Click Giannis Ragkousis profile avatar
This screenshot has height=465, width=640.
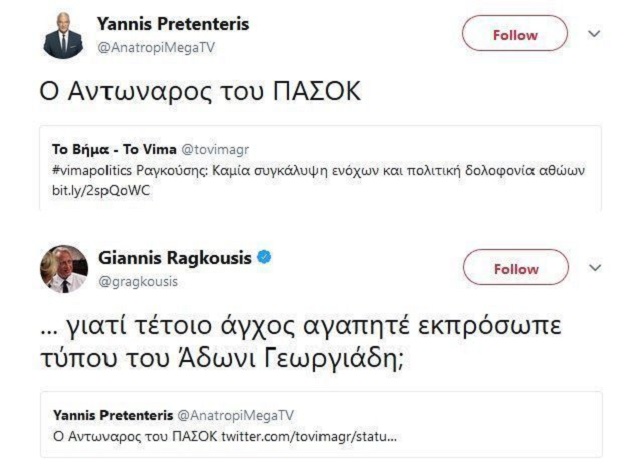pos(64,268)
